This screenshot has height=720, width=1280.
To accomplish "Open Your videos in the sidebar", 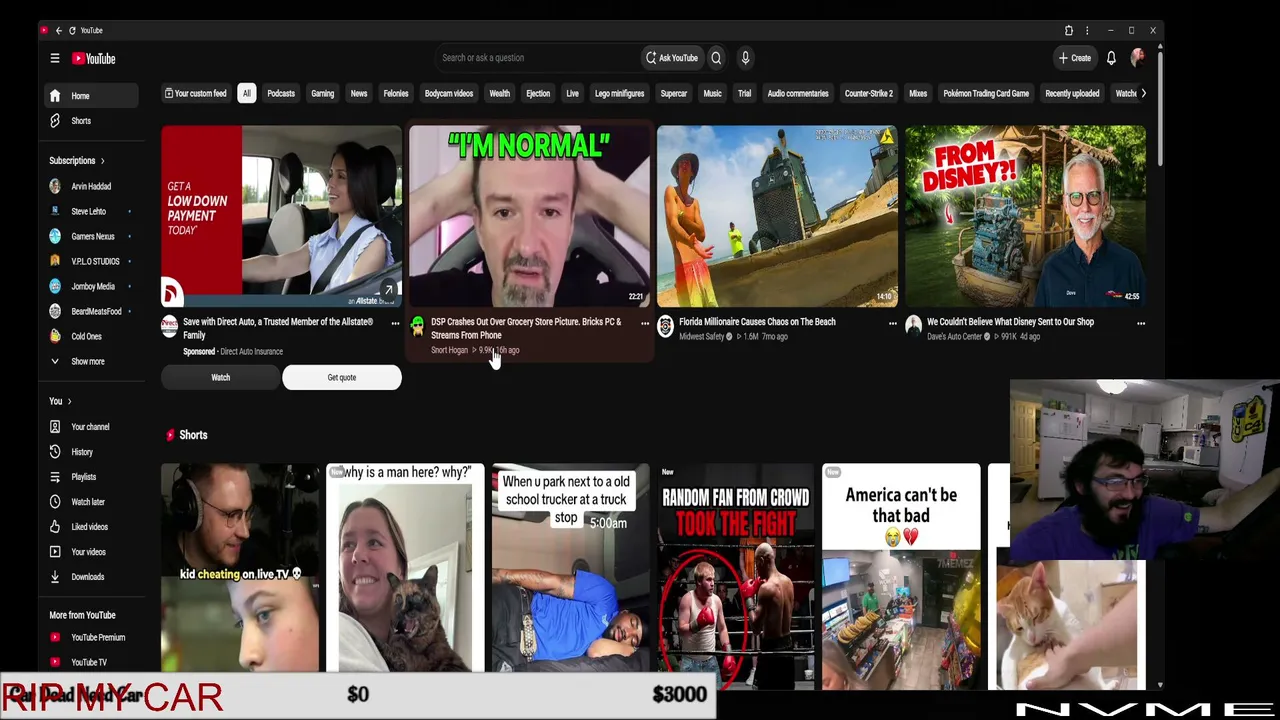I will coord(93,552).
